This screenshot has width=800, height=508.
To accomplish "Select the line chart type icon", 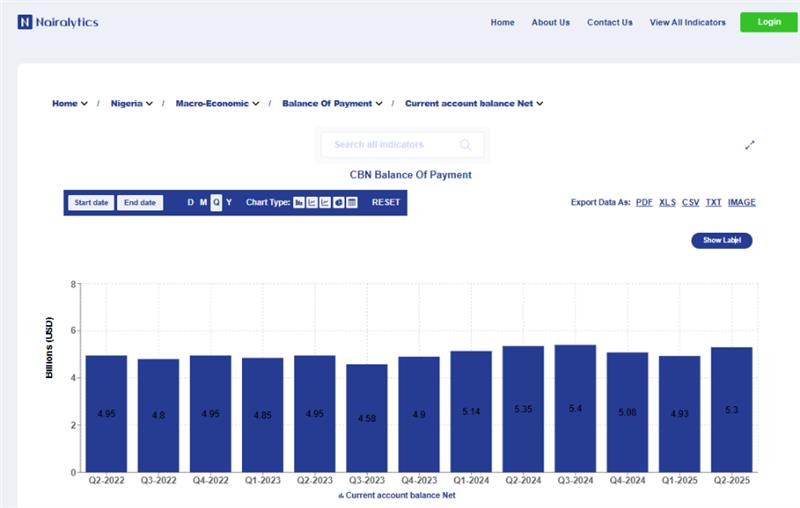I will (x=312, y=202).
